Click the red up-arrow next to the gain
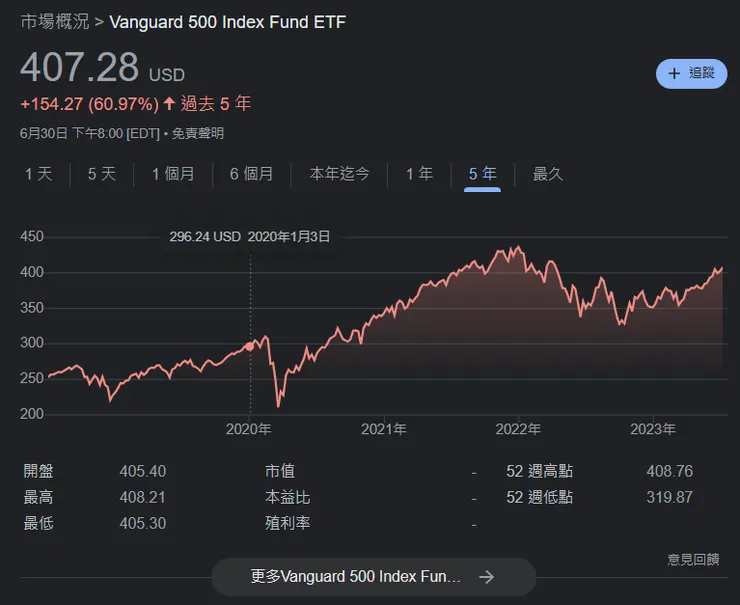740x605 pixels. tap(169, 104)
